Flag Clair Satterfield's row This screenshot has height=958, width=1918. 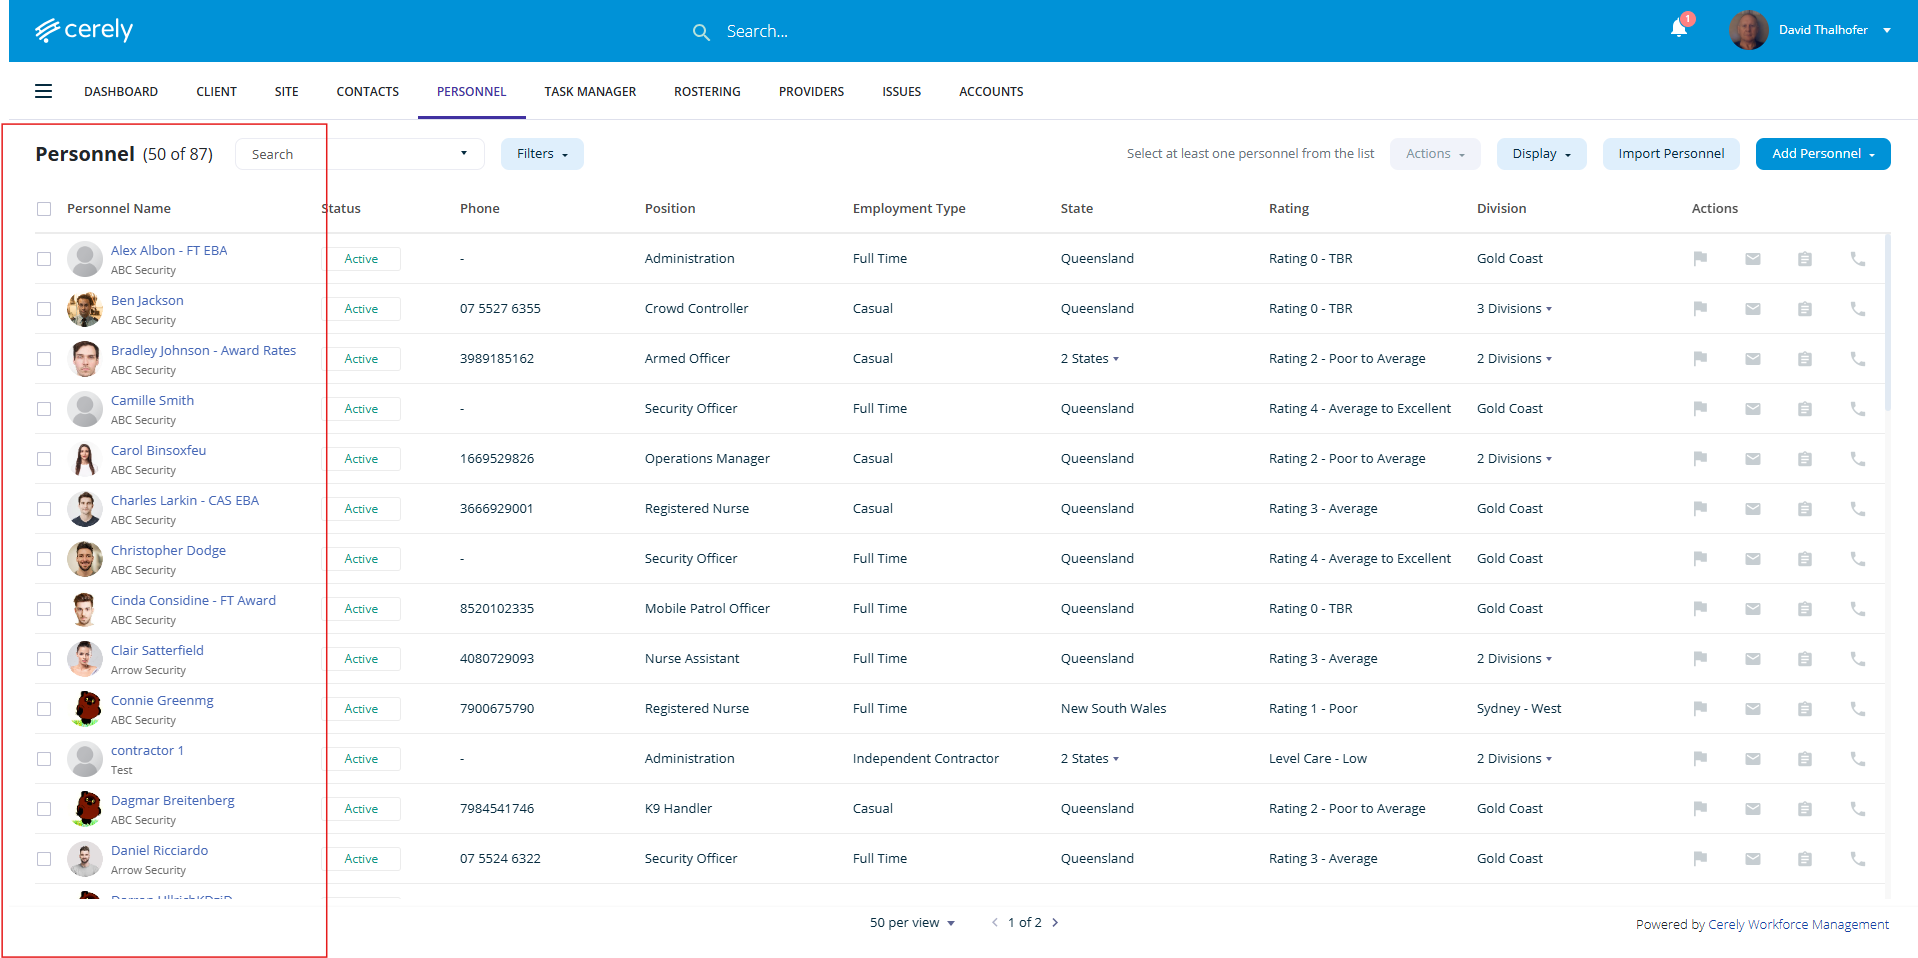(1700, 659)
